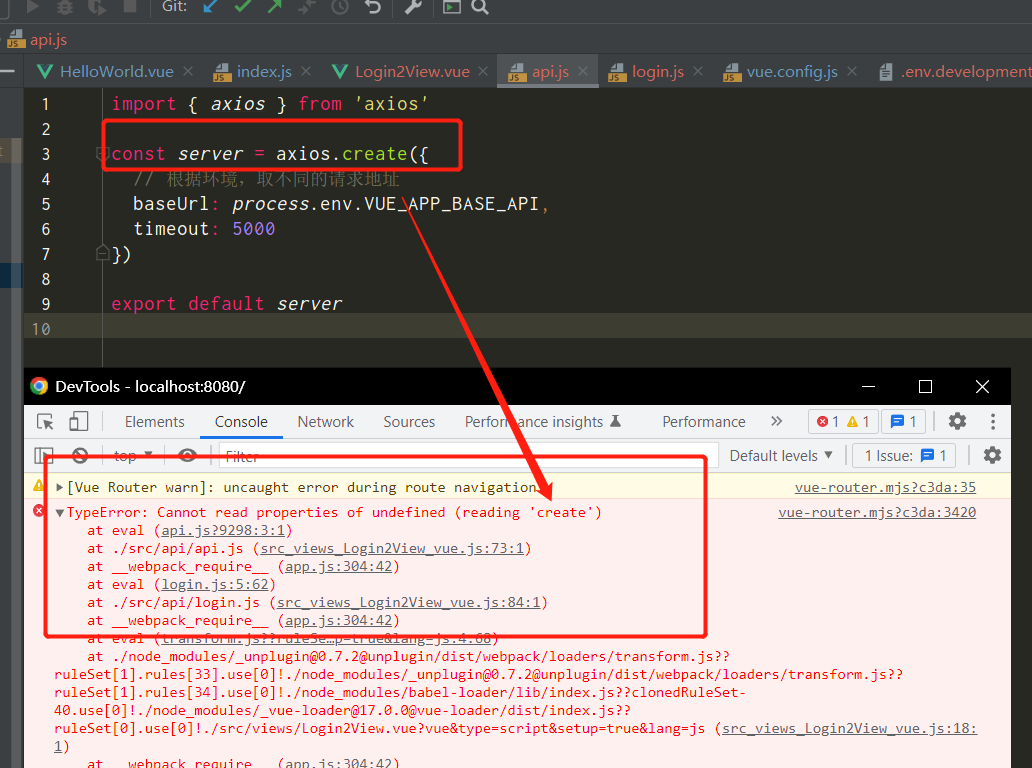This screenshot has width=1032, height=768.
Task: Open DevTools three-dot customize menu
Action: point(993,421)
